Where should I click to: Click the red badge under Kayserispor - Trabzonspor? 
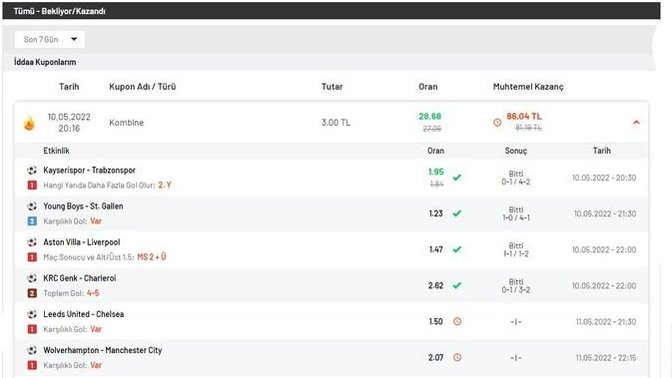[x=32, y=185]
